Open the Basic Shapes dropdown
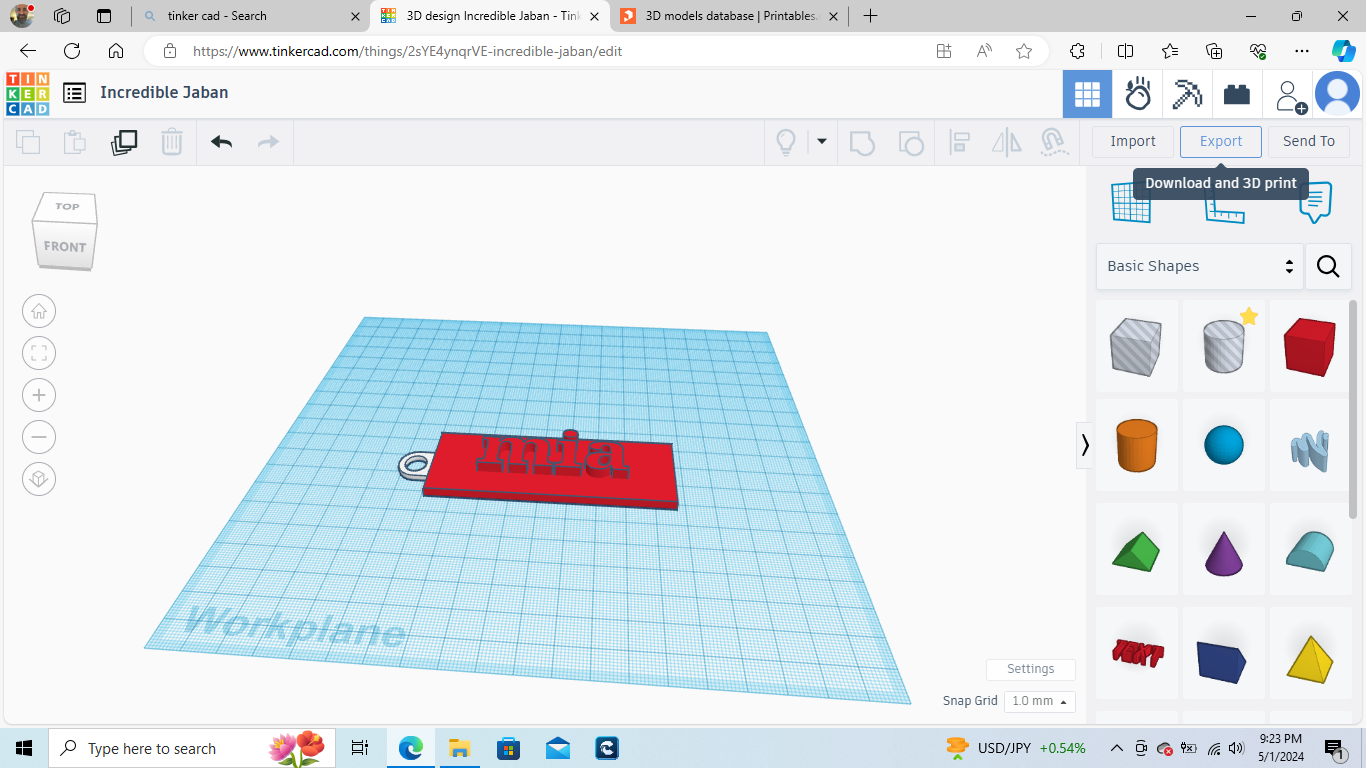1366x768 pixels. pos(1199,266)
